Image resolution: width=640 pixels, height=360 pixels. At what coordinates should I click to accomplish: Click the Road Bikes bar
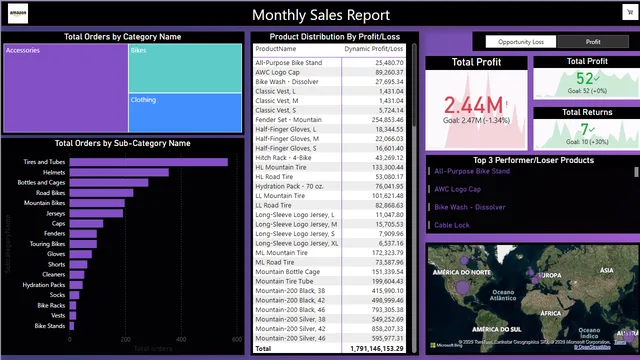click(x=101, y=193)
